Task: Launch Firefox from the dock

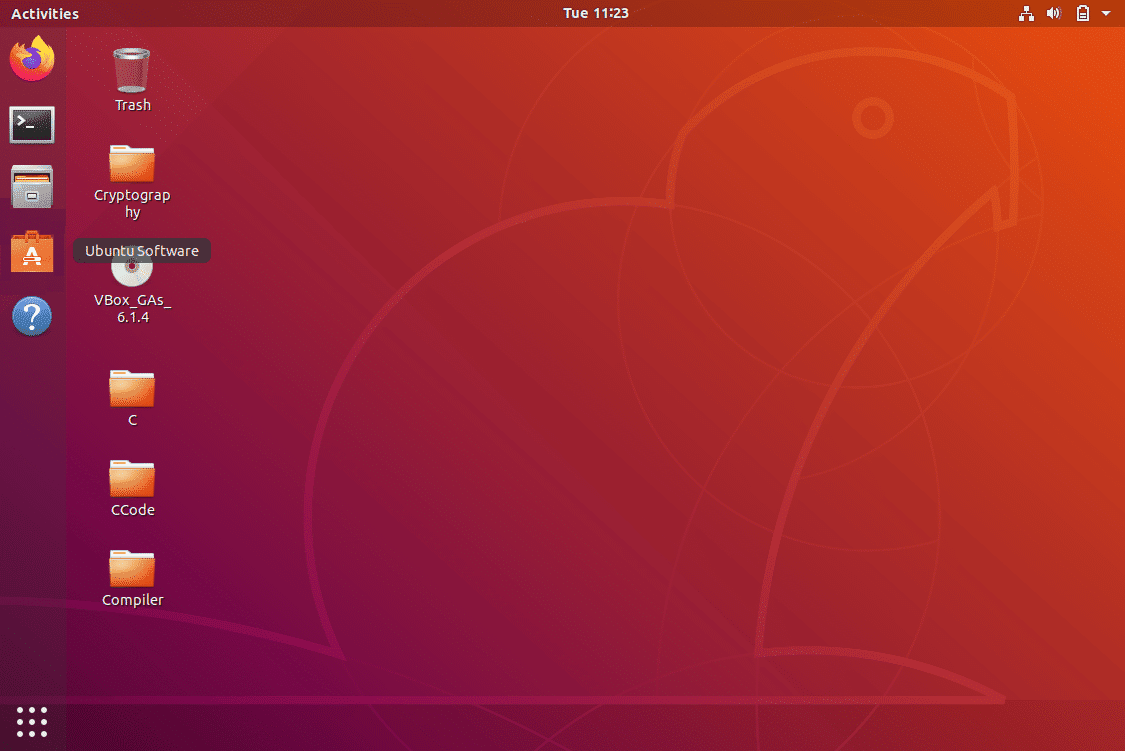Action: click(x=32, y=59)
